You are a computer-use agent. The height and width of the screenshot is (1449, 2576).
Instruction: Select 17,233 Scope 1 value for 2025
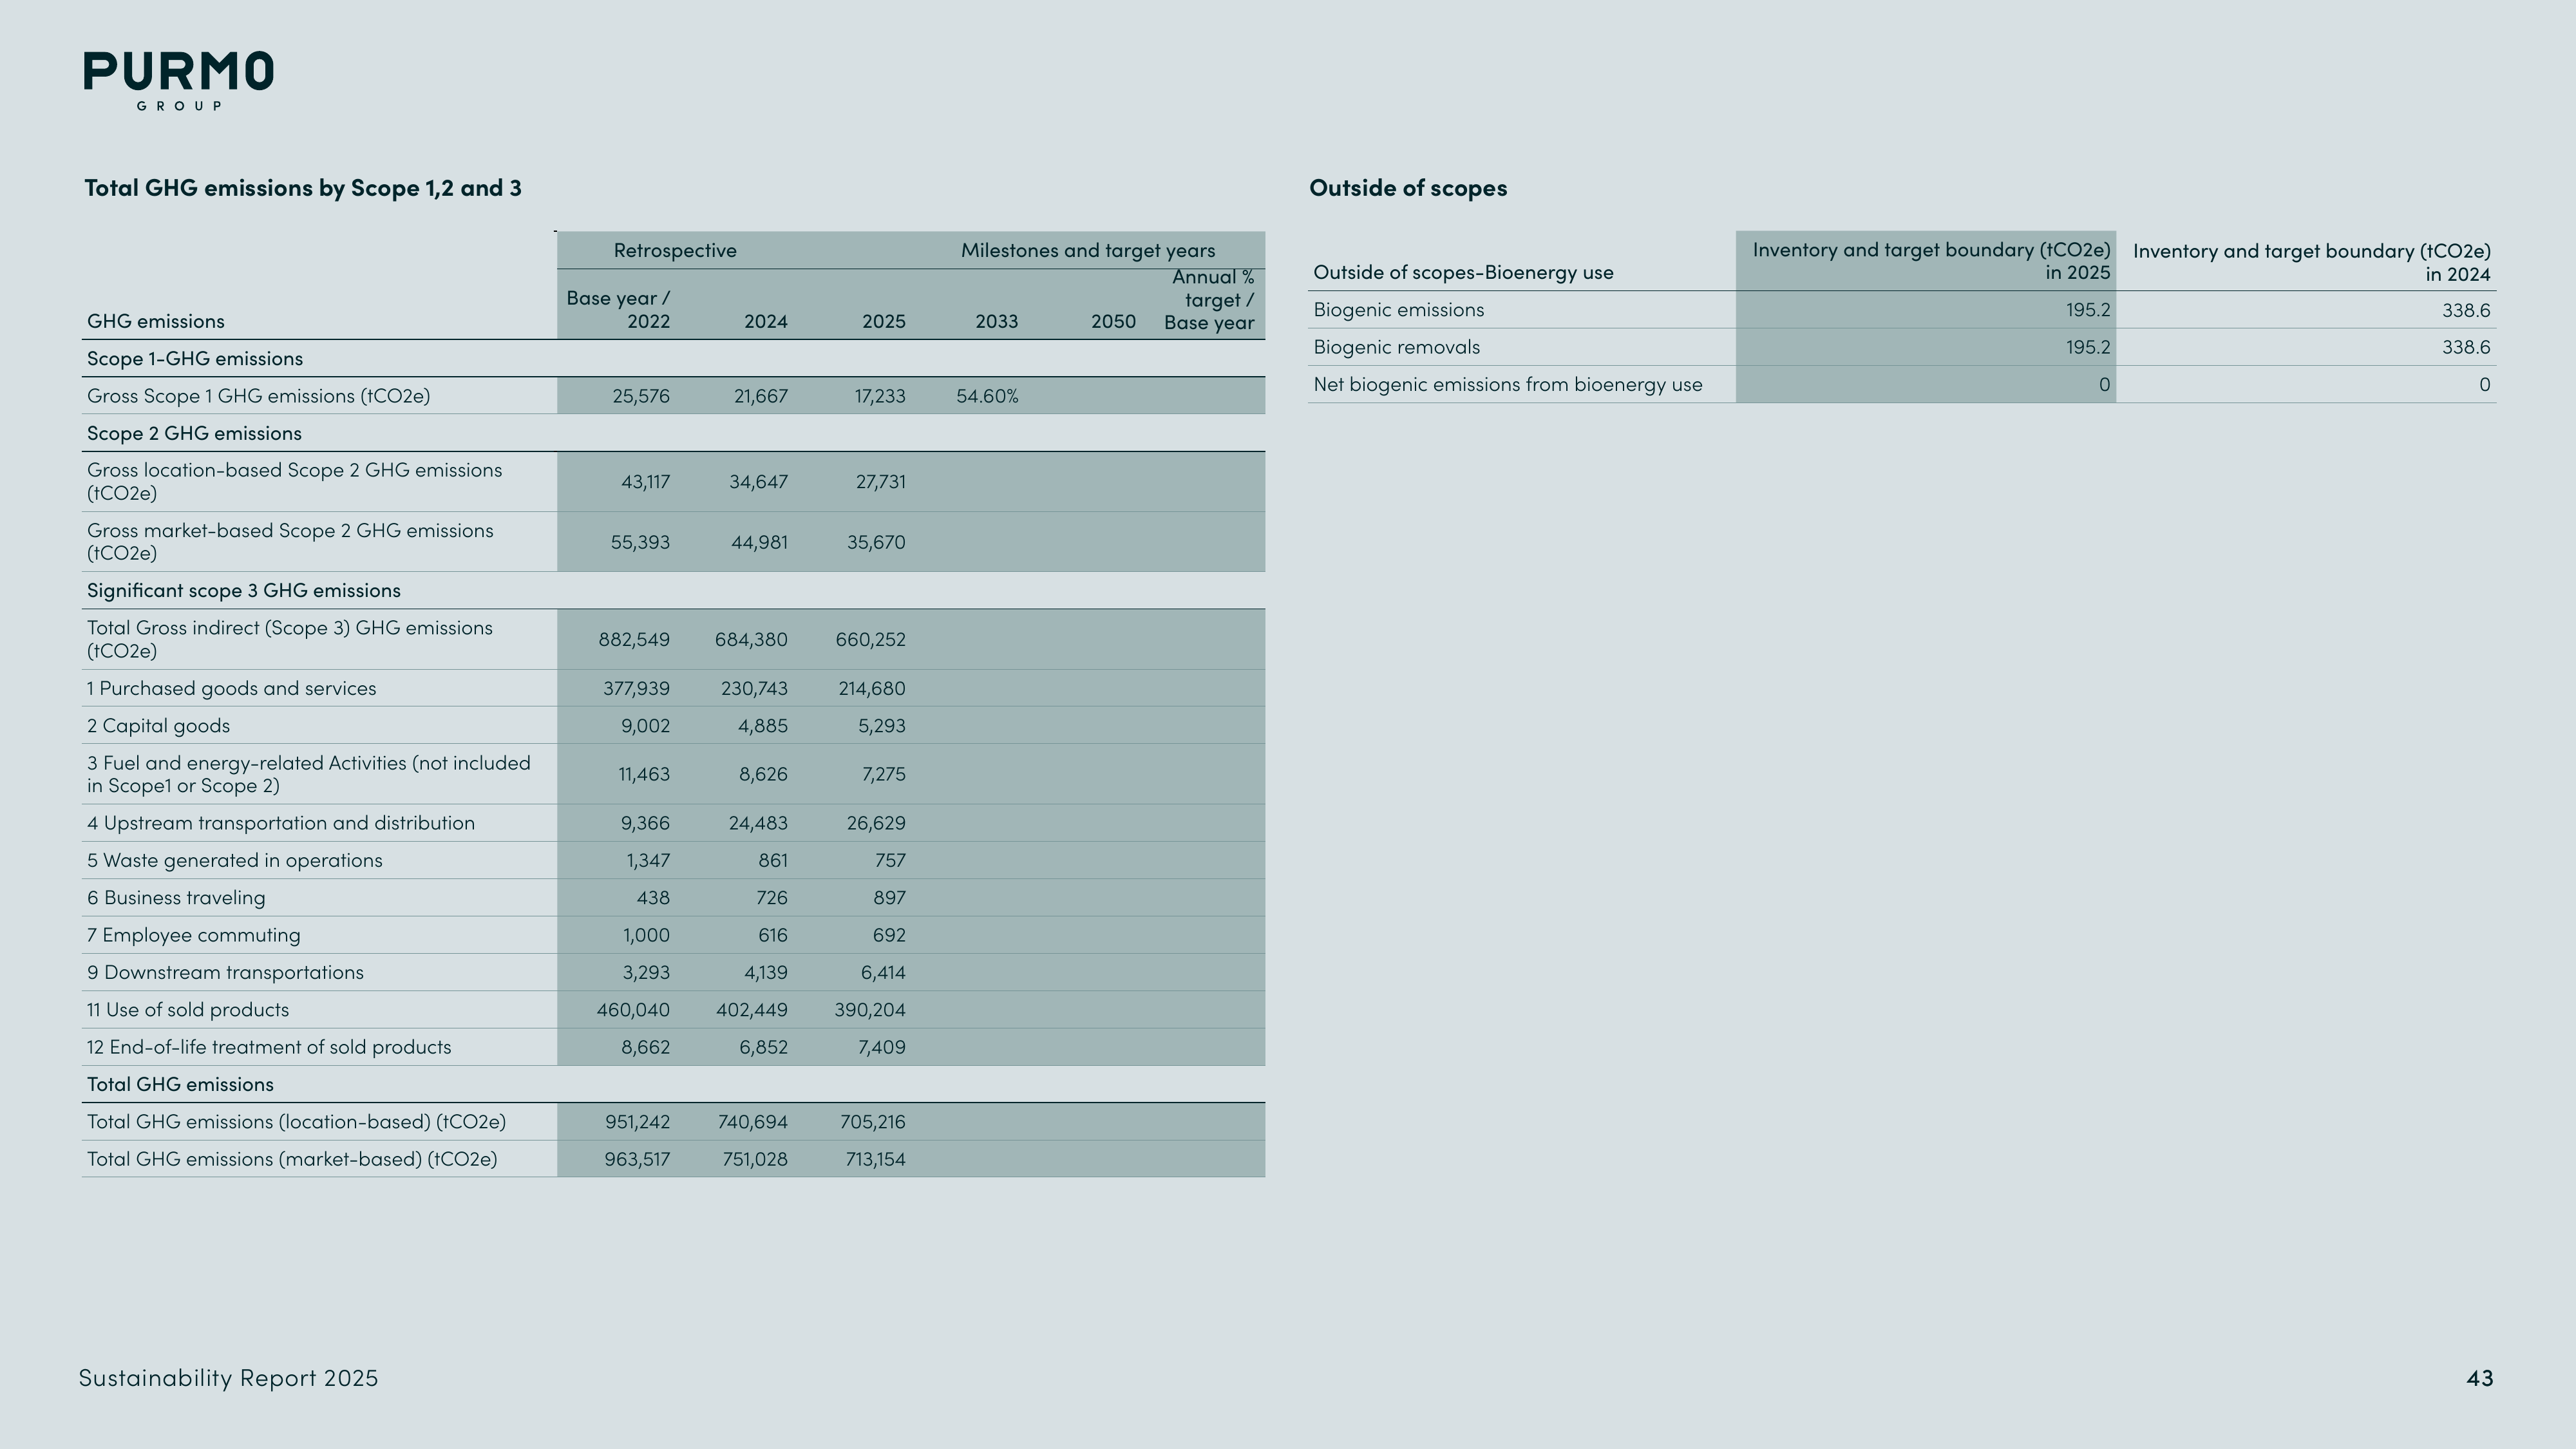[880, 396]
